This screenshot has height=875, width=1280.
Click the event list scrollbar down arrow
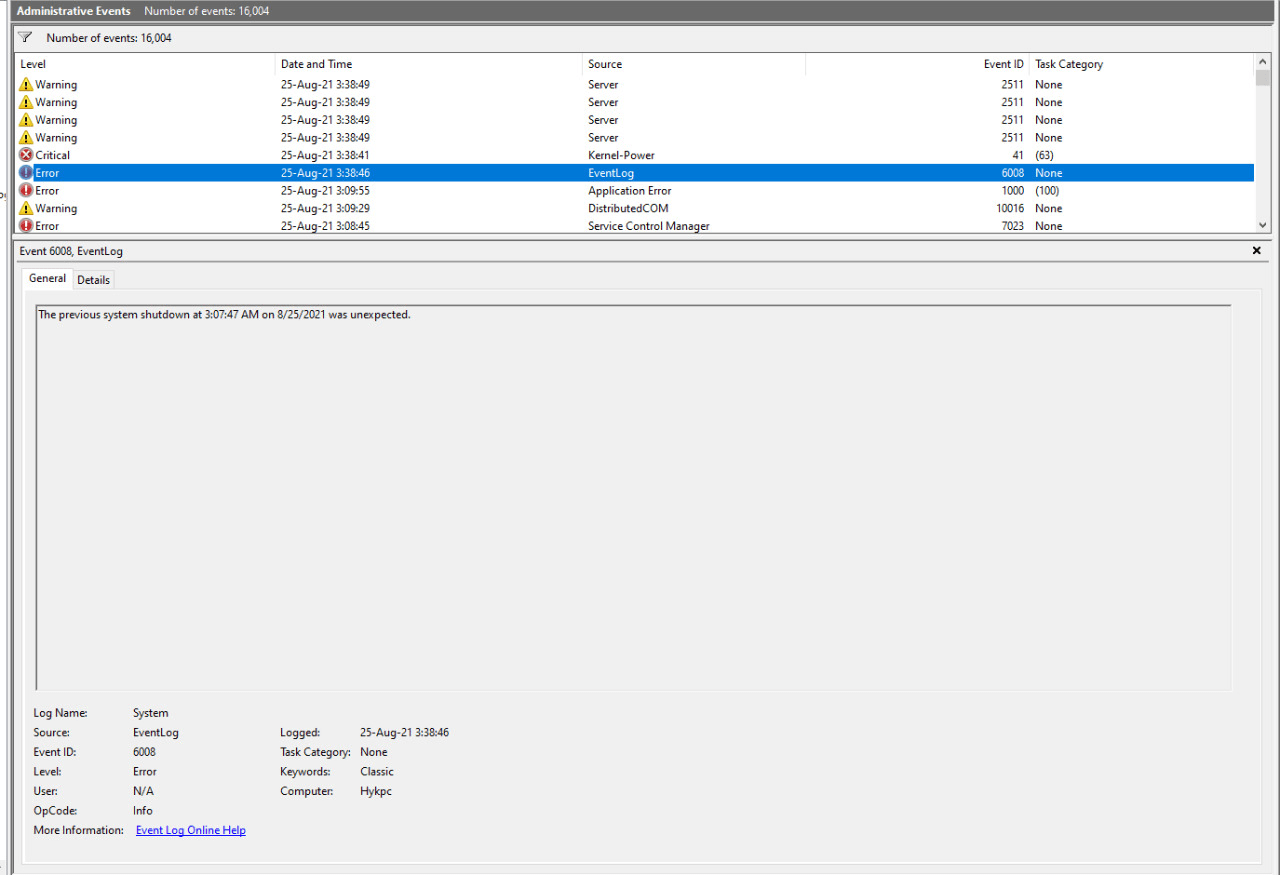pos(1262,226)
